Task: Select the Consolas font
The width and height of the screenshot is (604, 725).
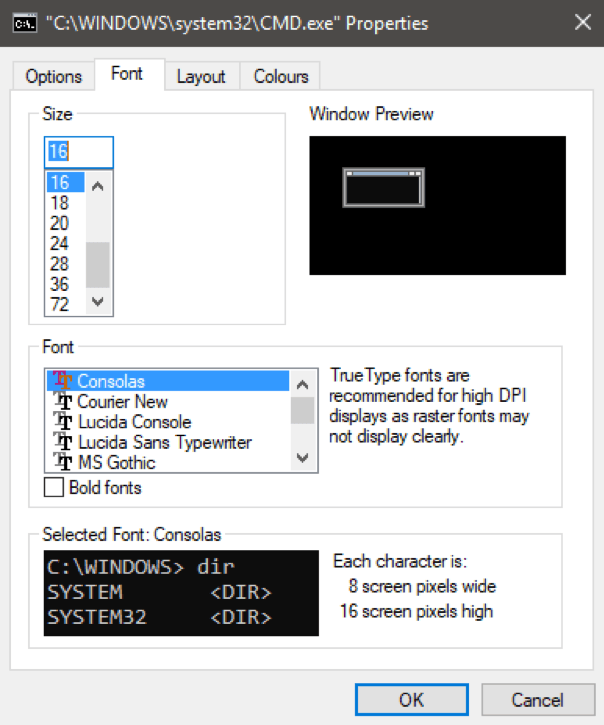Action: [168, 381]
